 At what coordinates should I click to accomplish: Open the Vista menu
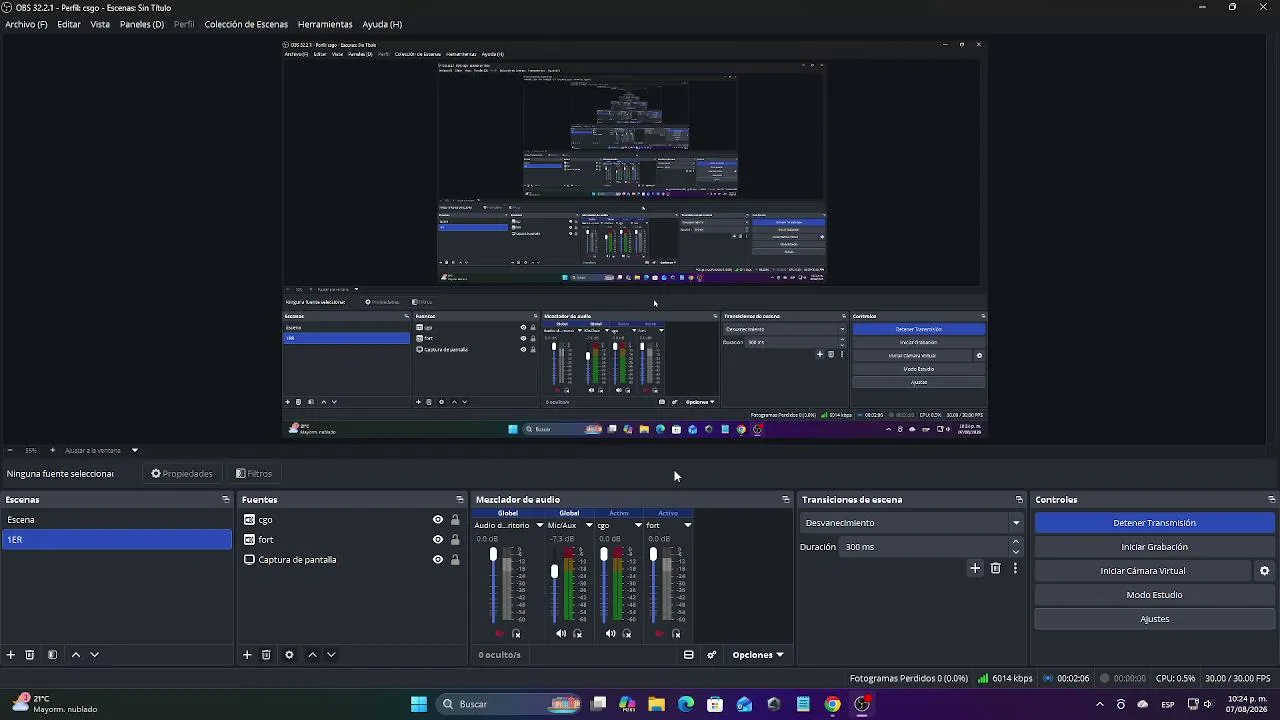coord(100,24)
